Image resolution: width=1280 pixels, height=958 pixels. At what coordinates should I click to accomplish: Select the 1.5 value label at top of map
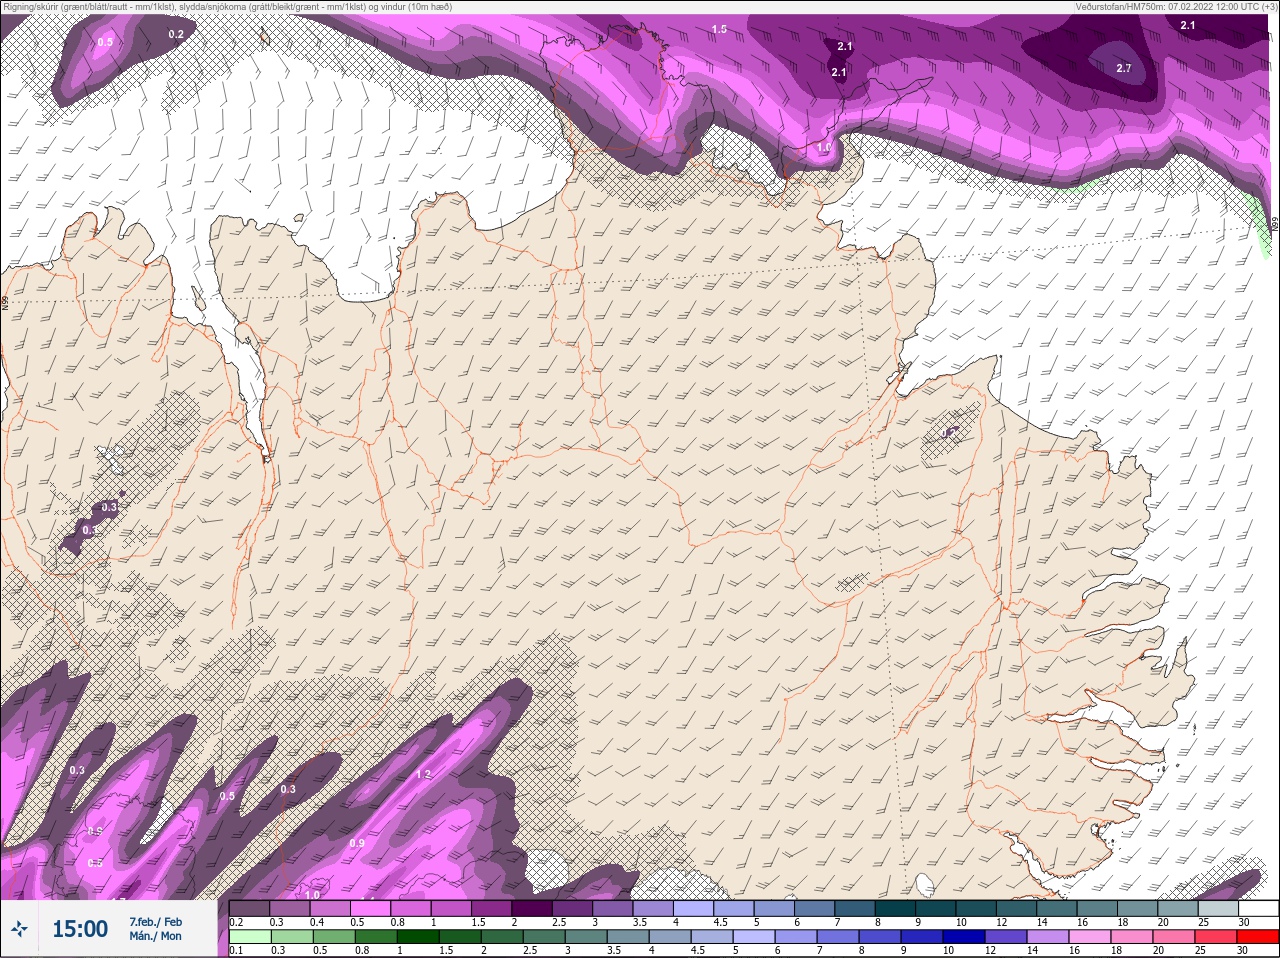tap(719, 29)
